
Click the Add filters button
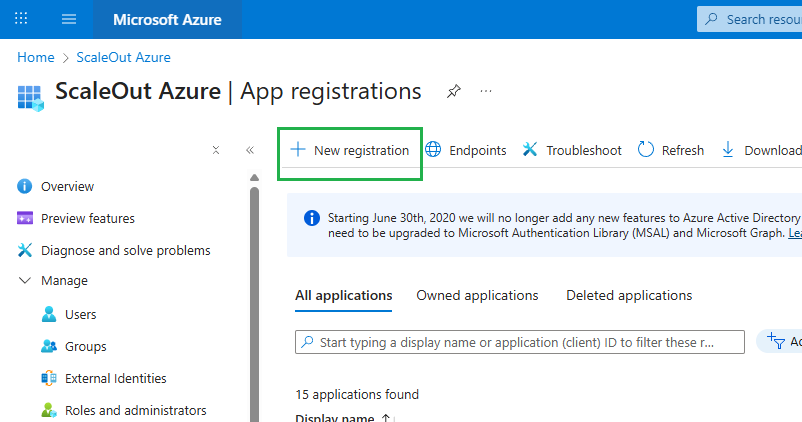point(780,341)
